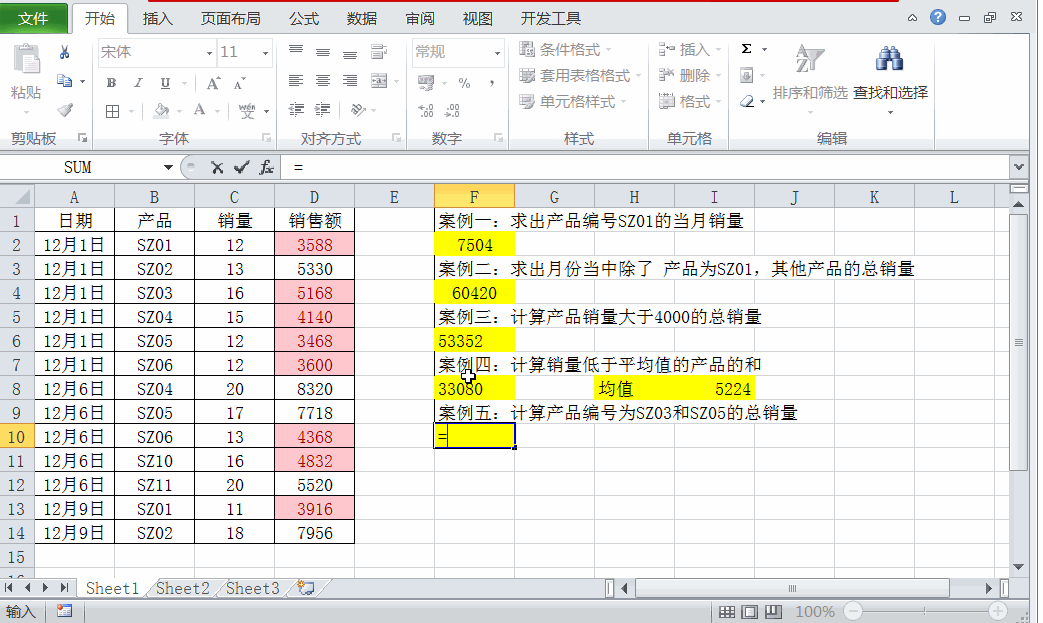
Task: Click the formula bar input field
Action: coord(645,168)
